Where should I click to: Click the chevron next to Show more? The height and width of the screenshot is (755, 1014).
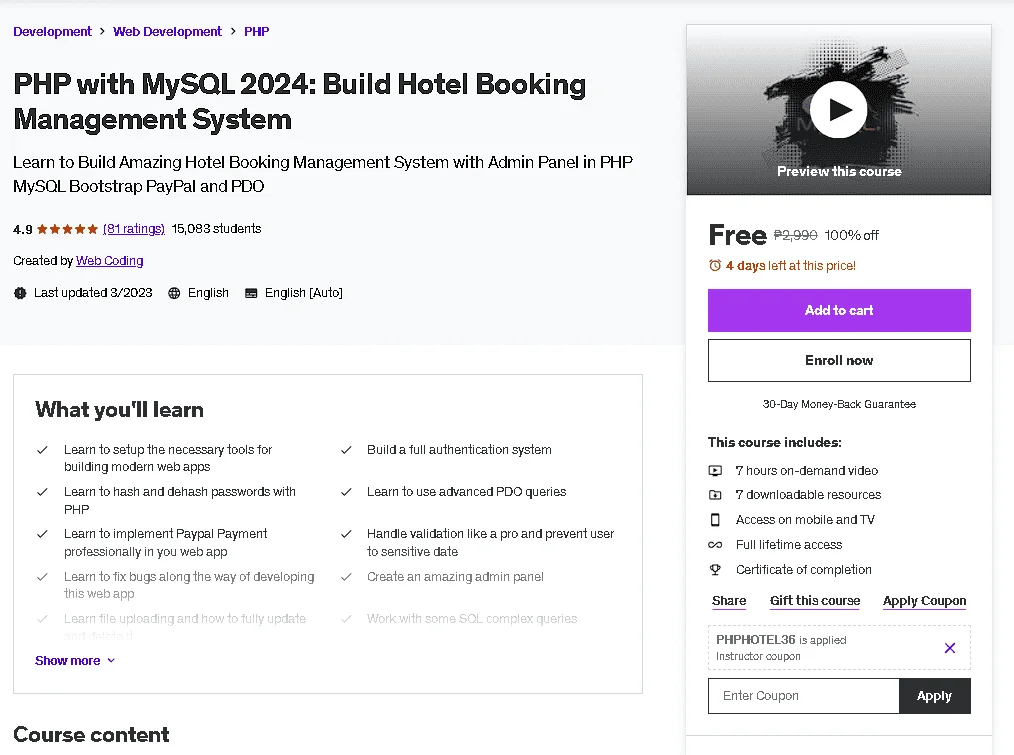(x=111, y=661)
